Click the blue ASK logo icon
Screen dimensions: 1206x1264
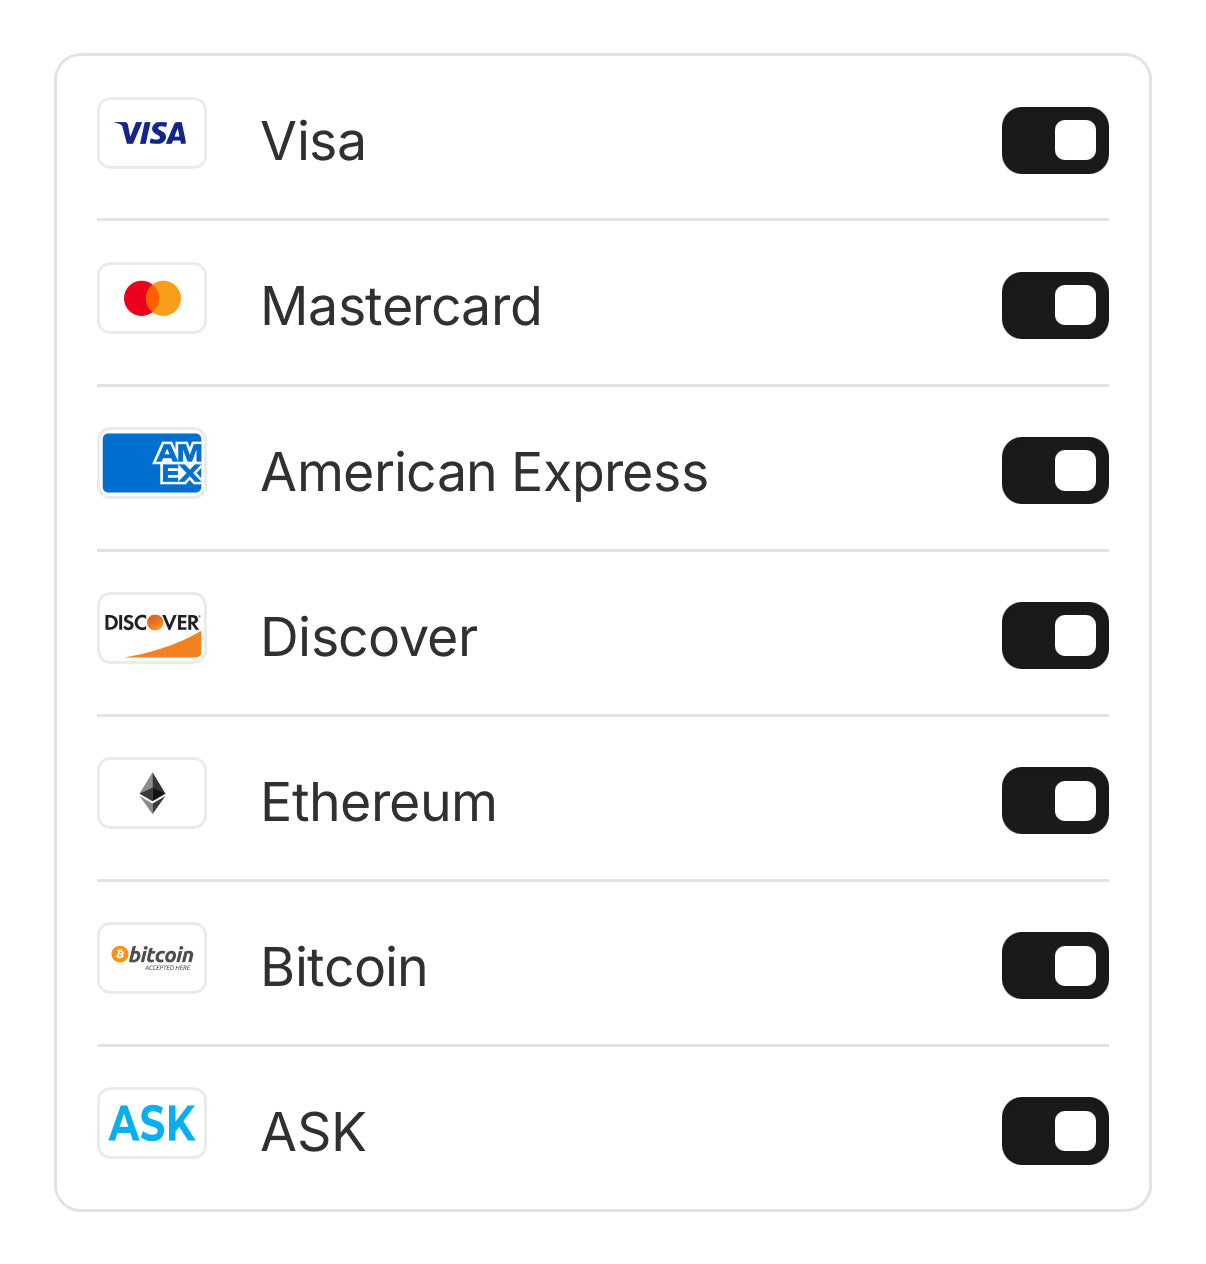152,1123
